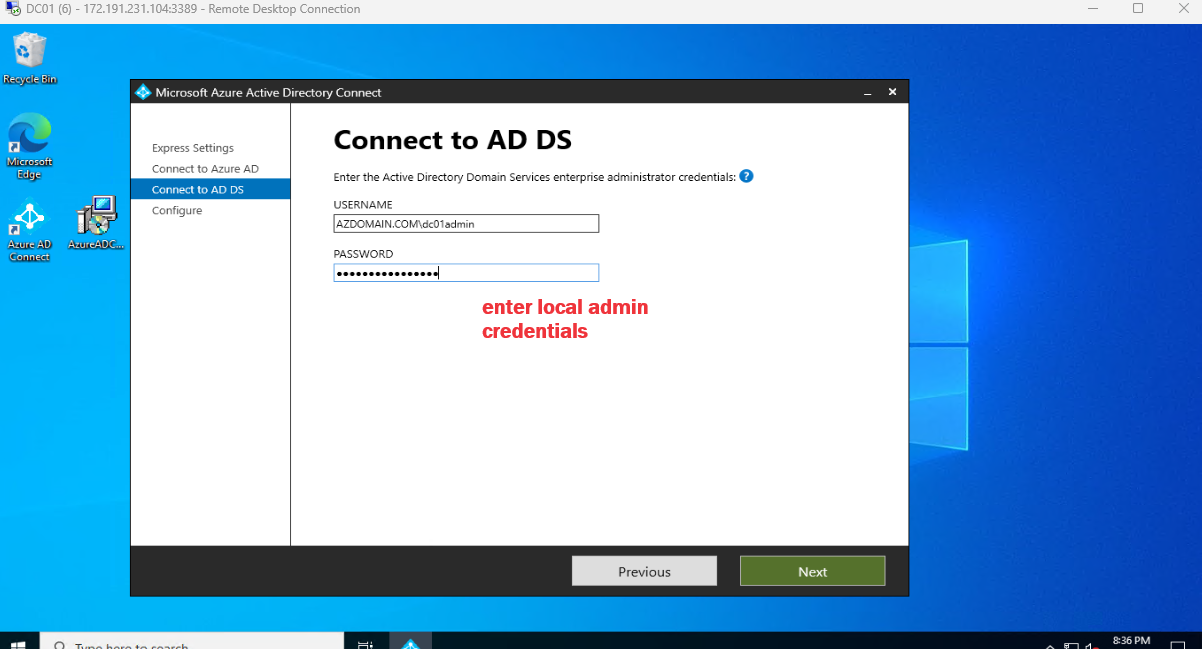Proceed with the green Next button
This screenshot has height=649, width=1202.
coord(812,571)
